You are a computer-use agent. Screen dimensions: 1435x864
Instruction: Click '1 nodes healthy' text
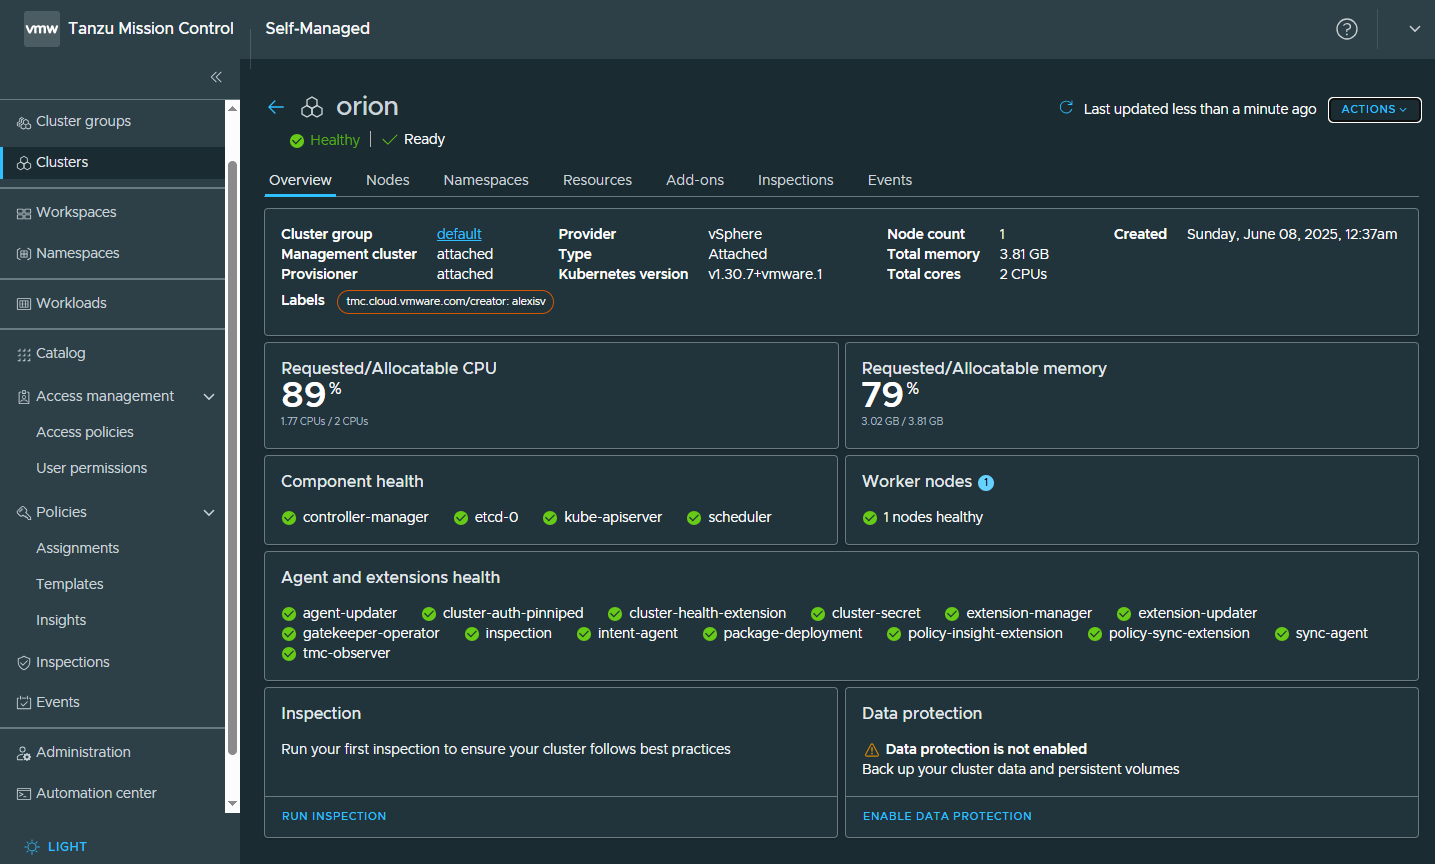[x=933, y=518]
